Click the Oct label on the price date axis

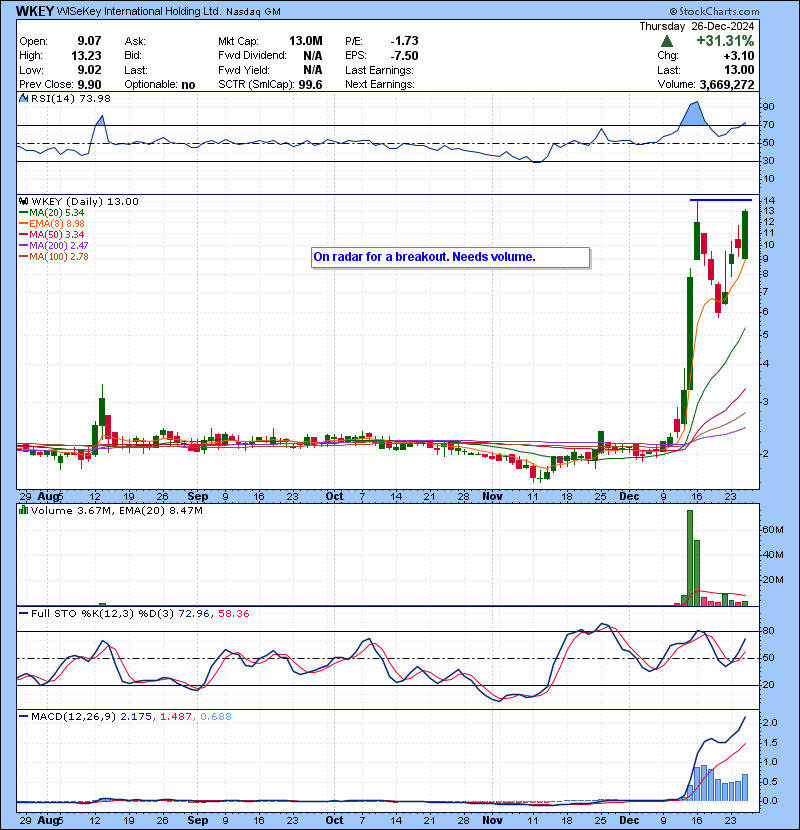pyautogui.click(x=334, y=496)
